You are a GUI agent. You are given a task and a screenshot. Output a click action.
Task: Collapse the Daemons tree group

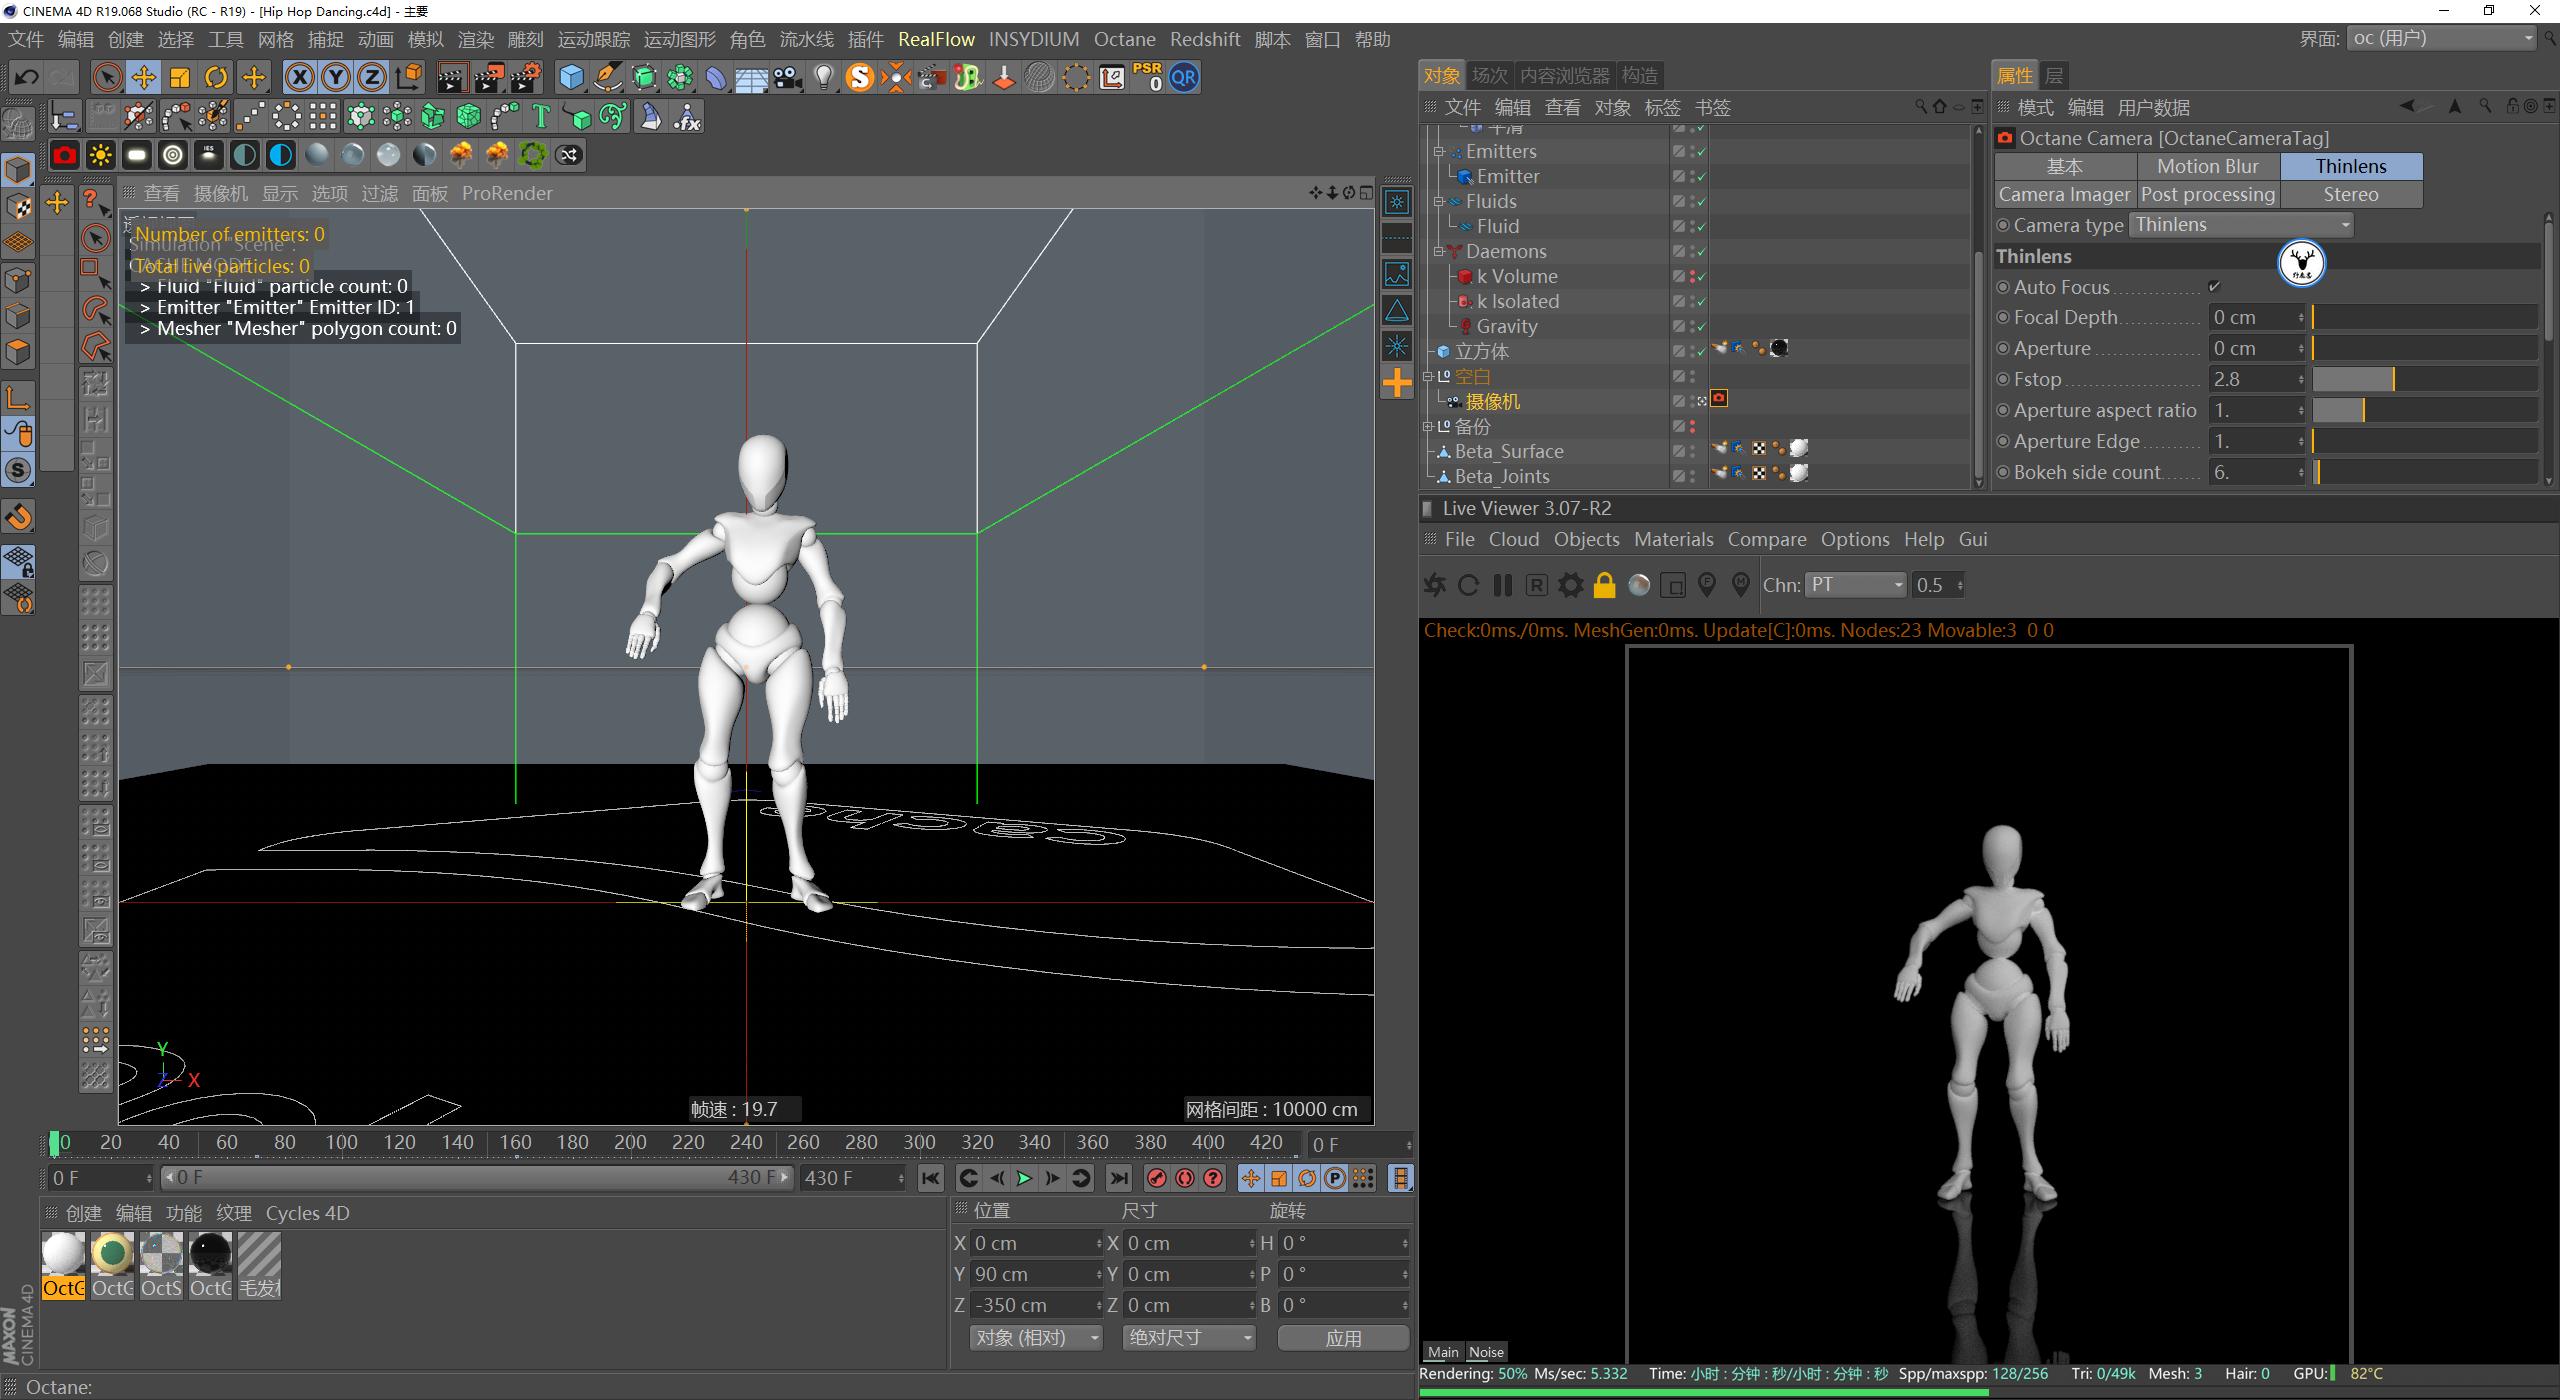(1438, 252)
